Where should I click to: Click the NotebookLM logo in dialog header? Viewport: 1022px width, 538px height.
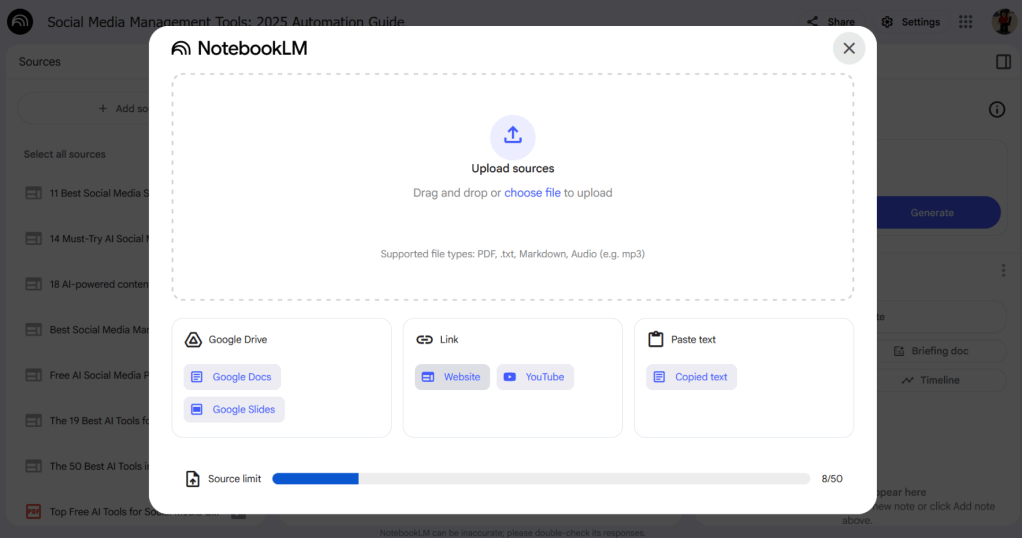click(239, 48)
